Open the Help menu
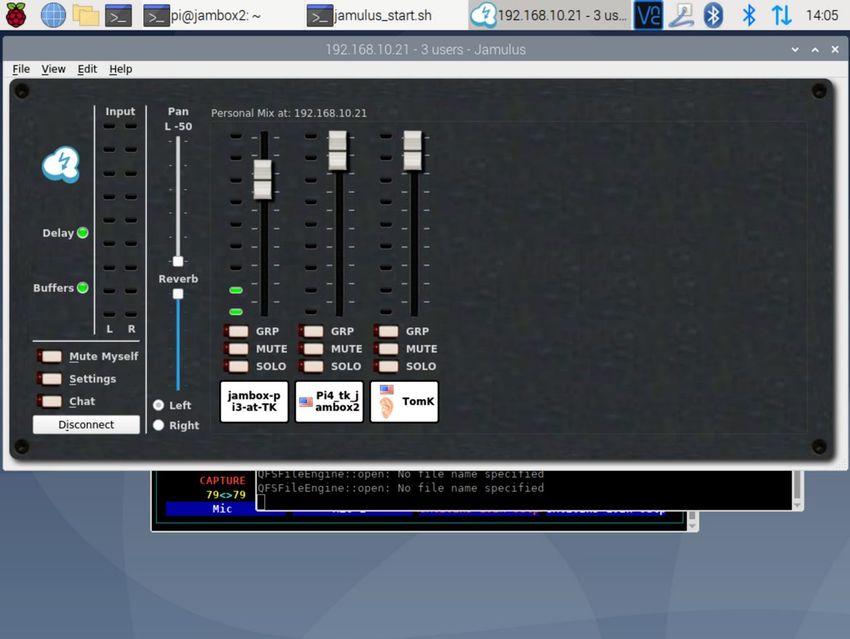The height and width of the screenshot is (639, 850). coord(120,69)
